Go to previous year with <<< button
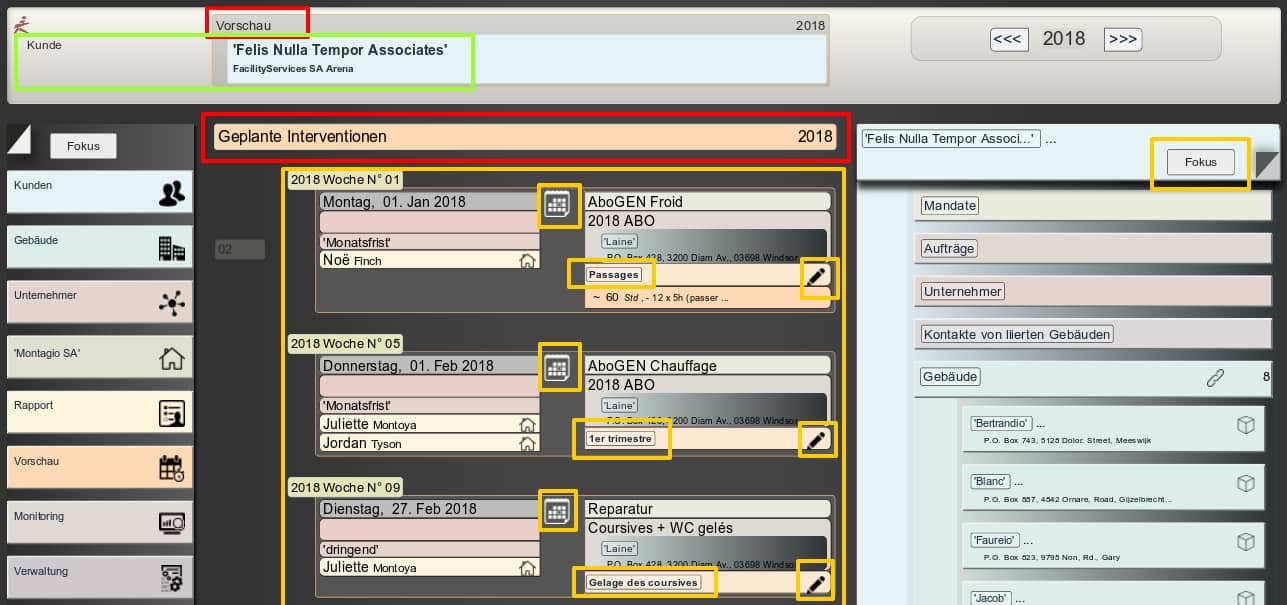The height and width of the screenshot is (605, 1287). pos(1007,39)
